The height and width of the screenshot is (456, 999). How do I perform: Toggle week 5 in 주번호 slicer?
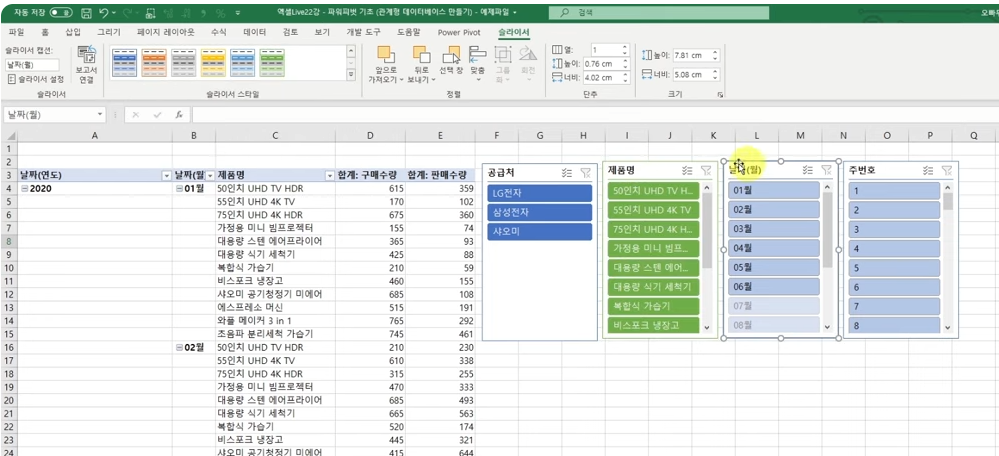click(x=895, y=268)
